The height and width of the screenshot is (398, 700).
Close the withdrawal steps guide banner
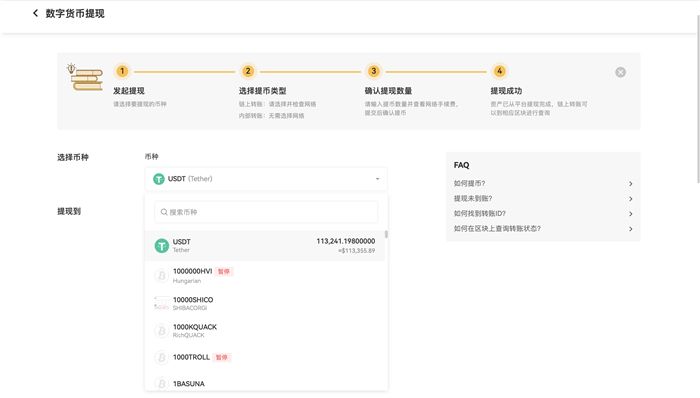point(620,72)
